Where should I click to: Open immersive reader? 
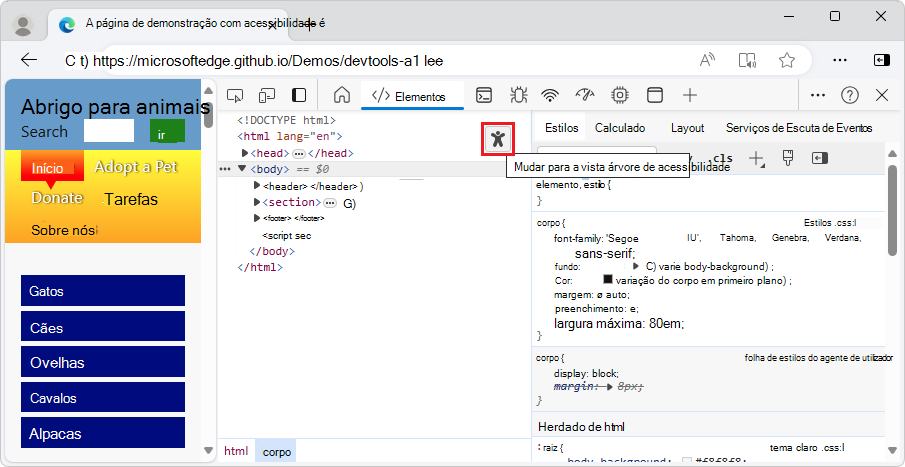pyautogui.click(x=747, y=60)
